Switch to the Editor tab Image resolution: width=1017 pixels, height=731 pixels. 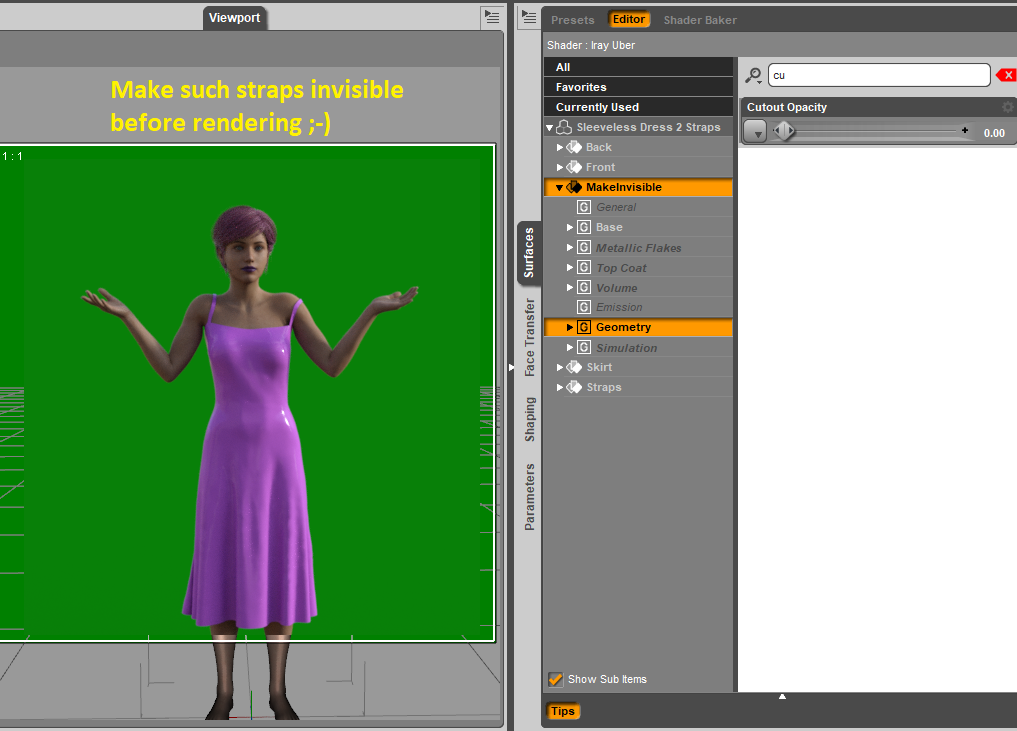point(628,19)
